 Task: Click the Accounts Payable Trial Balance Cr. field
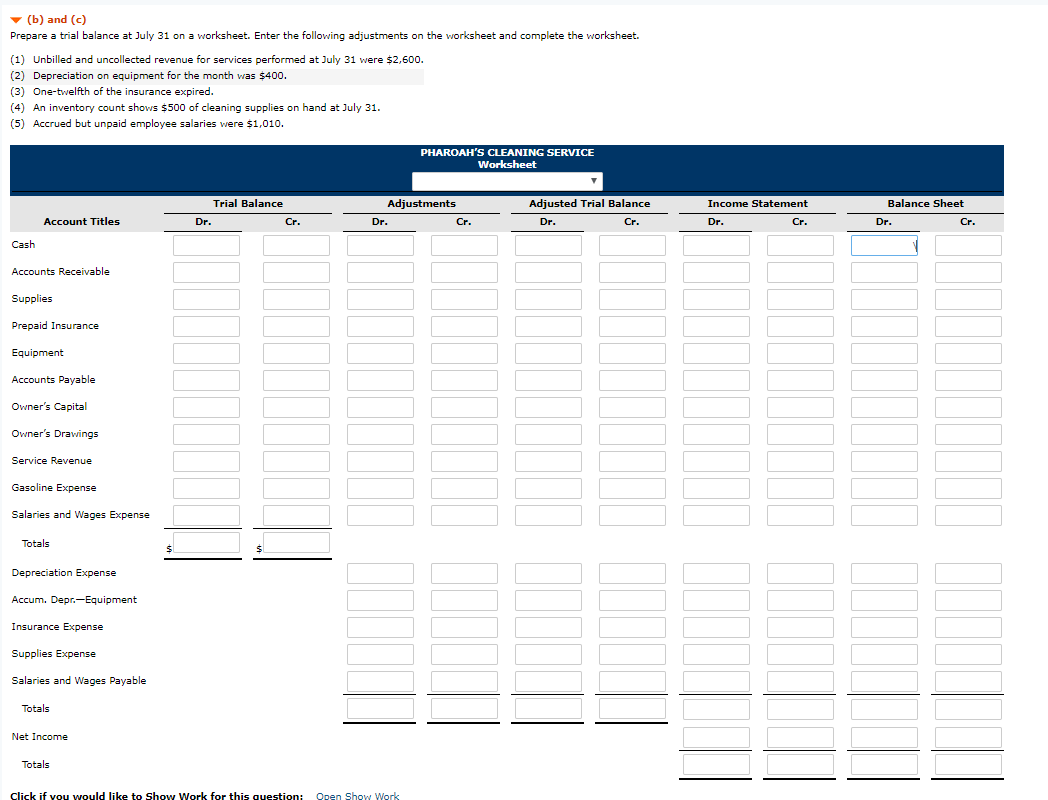click(x=295, y=379)
